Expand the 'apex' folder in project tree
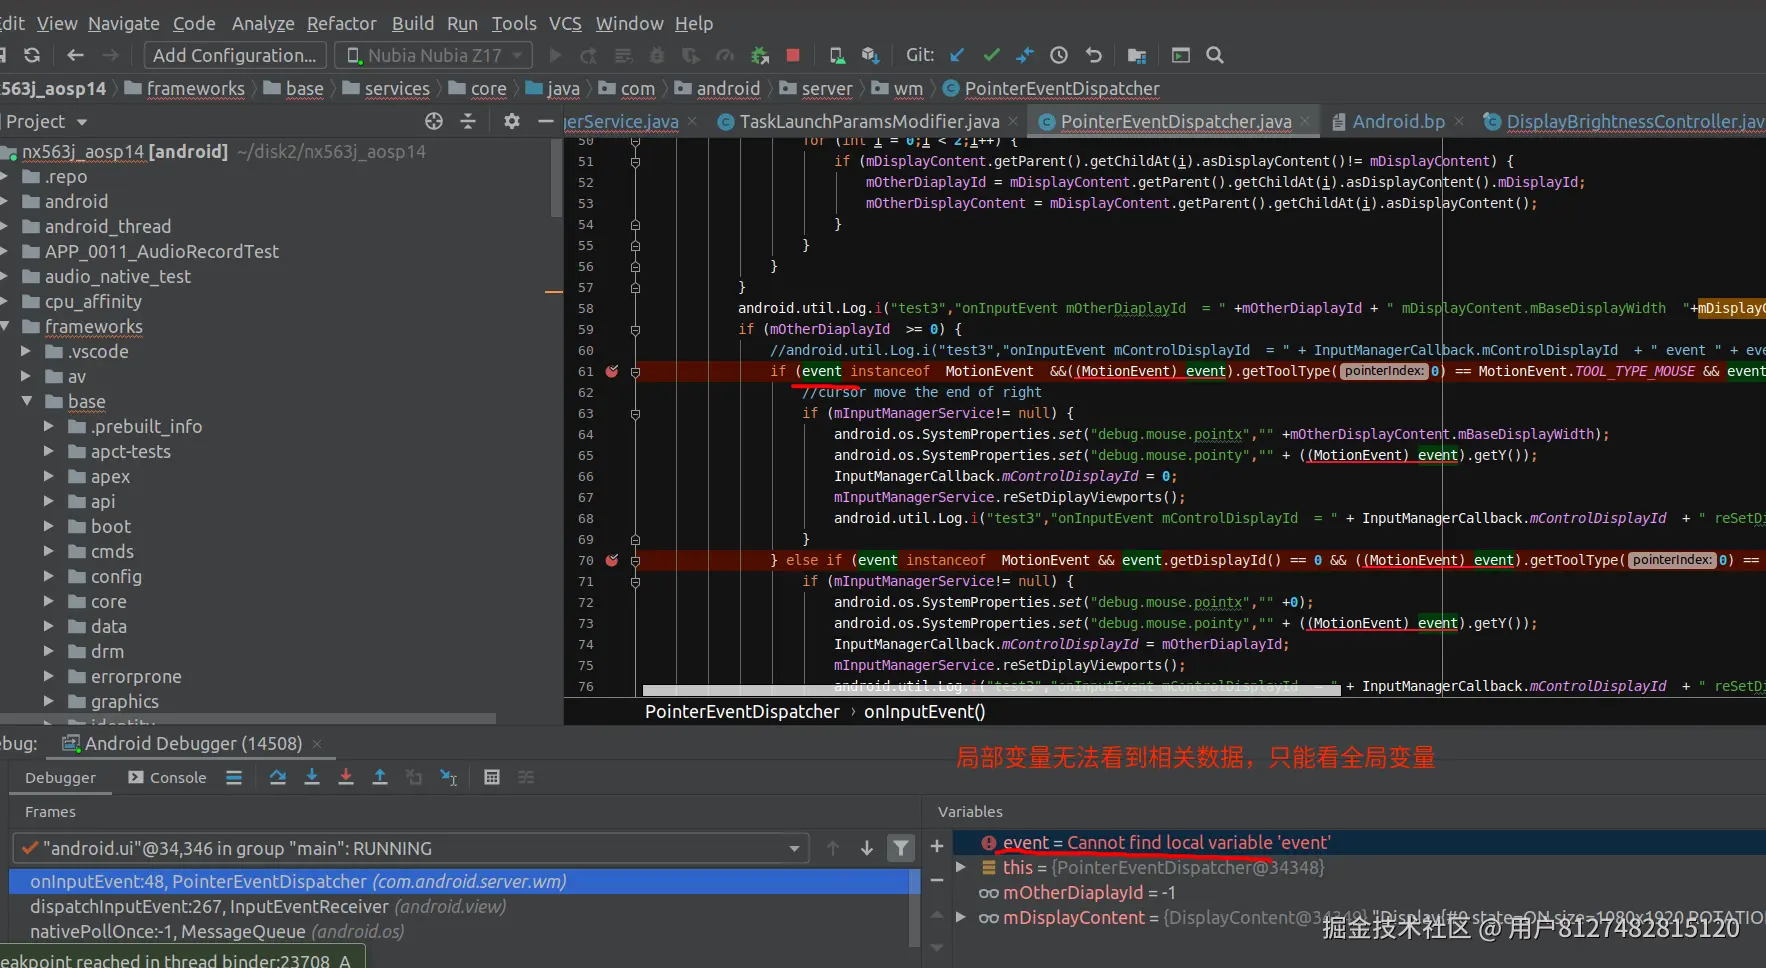Image resolution: width=1766 pixels, height=968 pixels. tap(48, 477)
